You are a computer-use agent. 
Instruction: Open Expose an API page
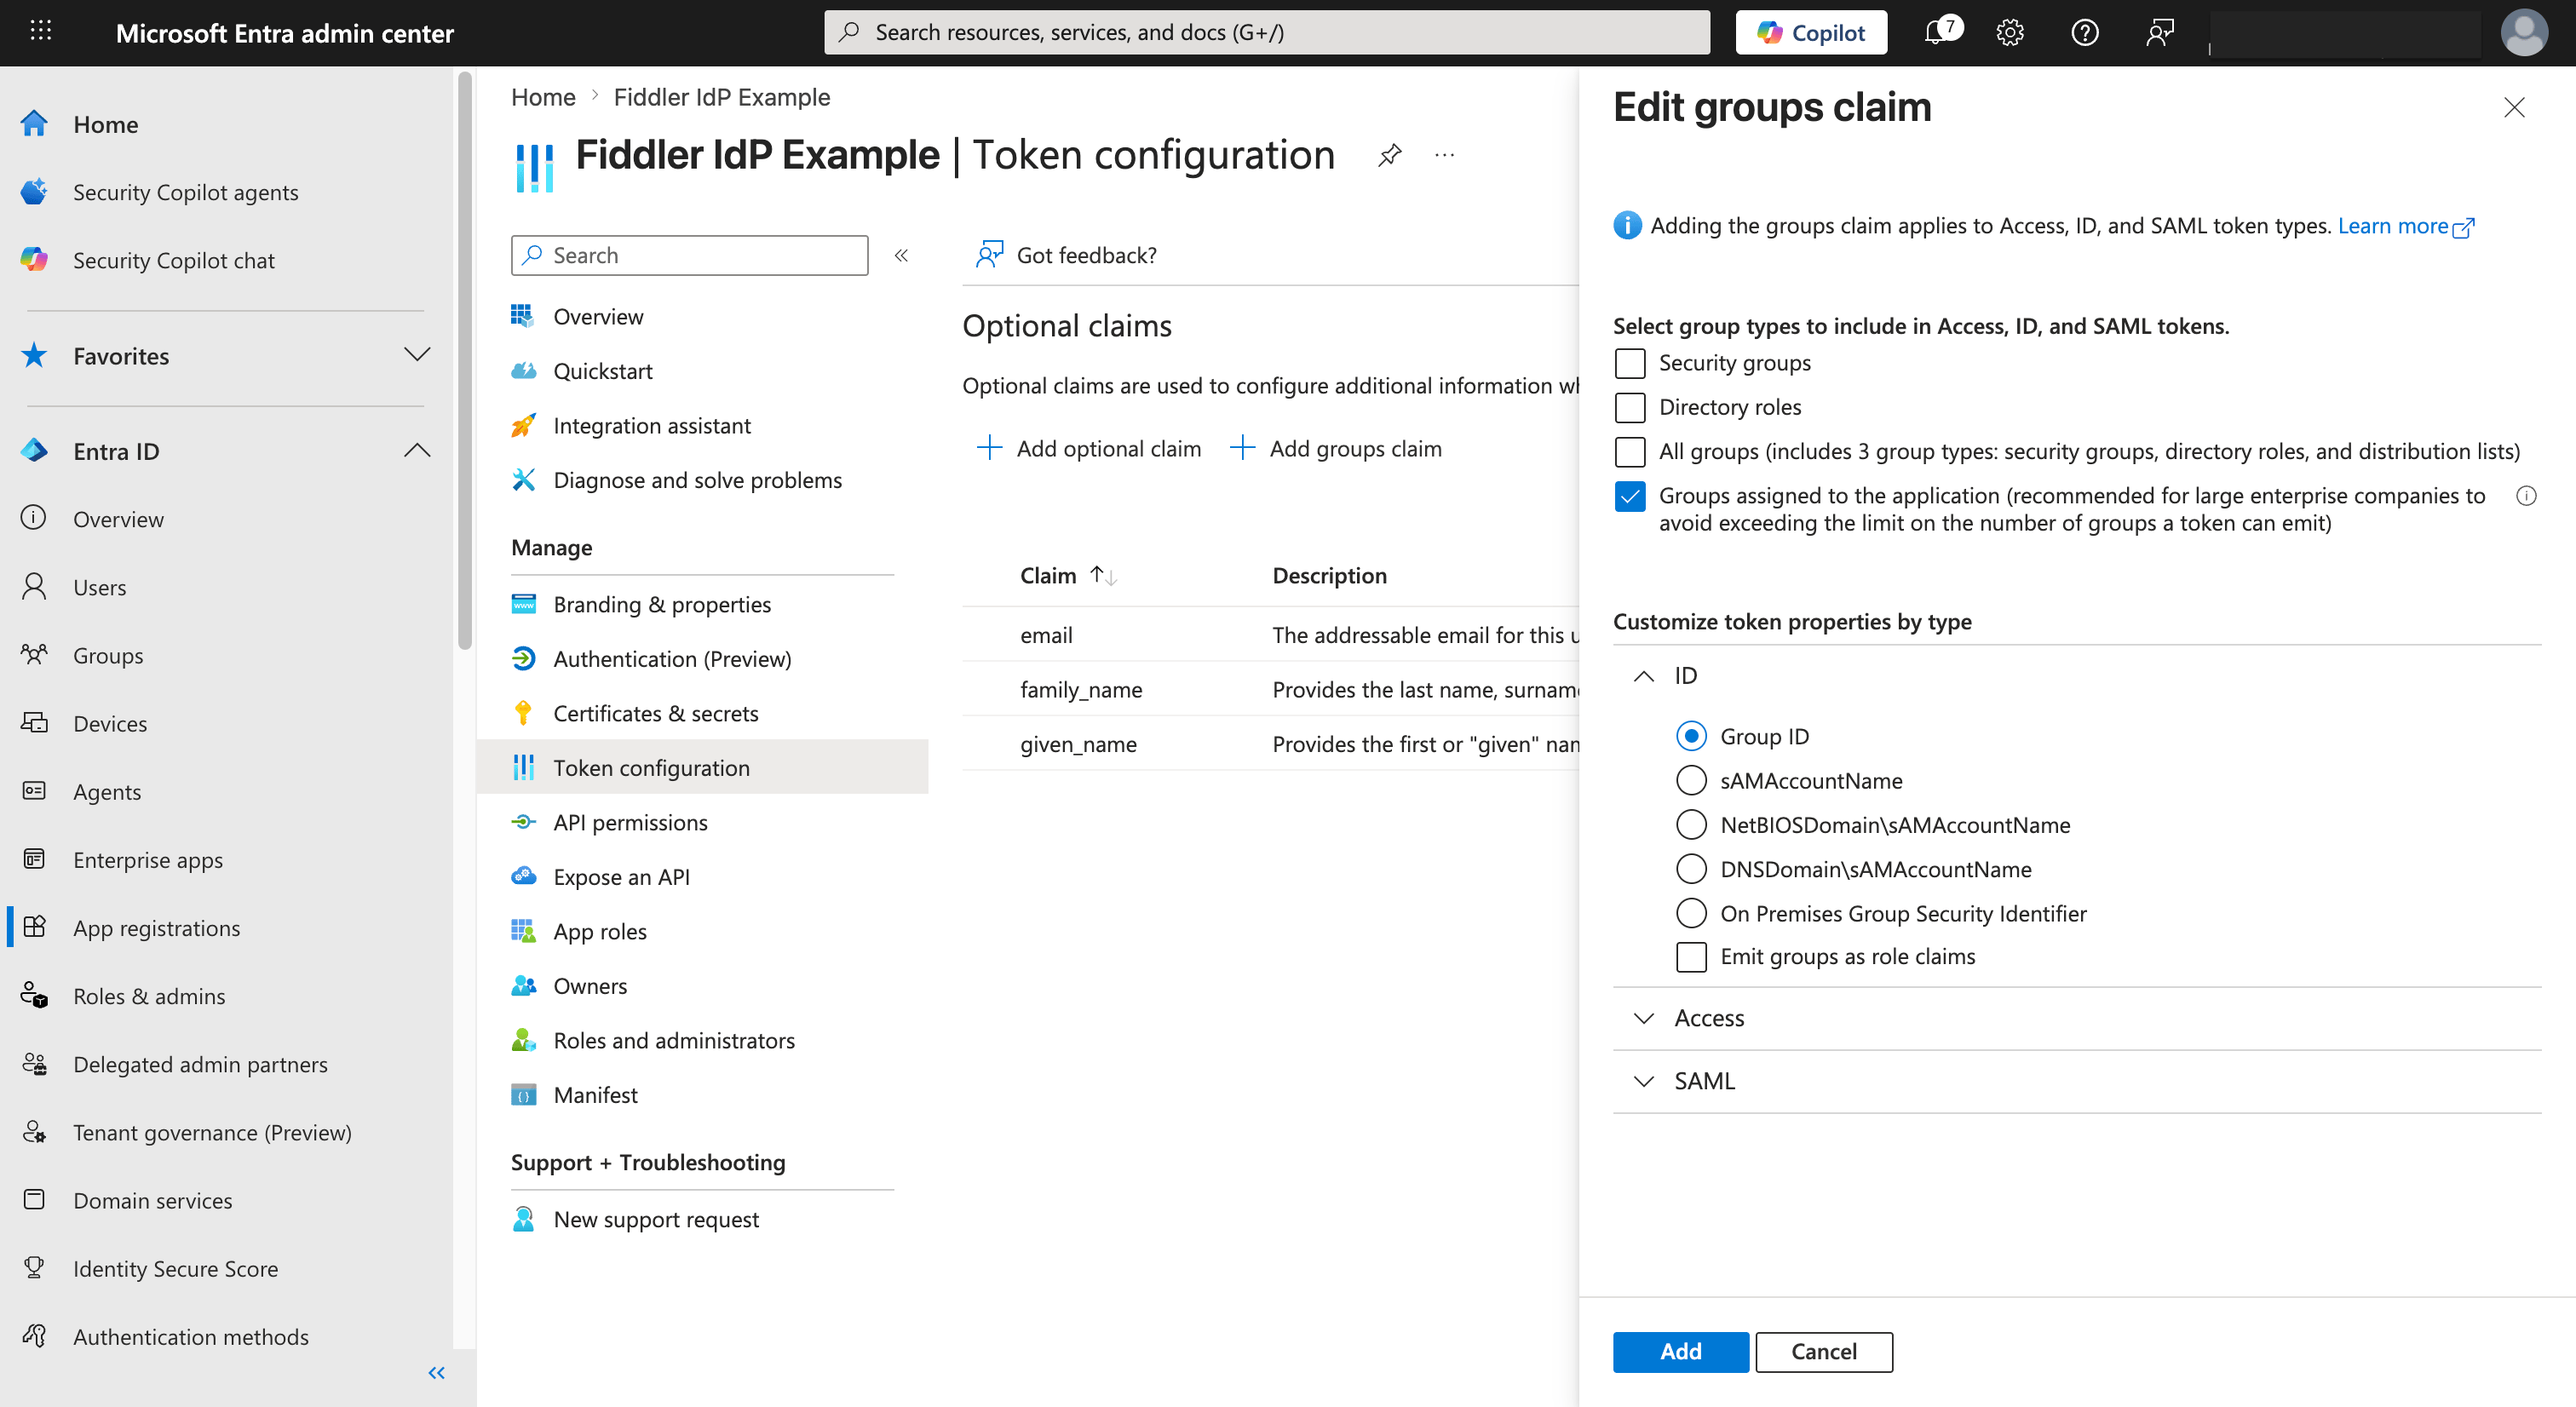coord(621,877)
